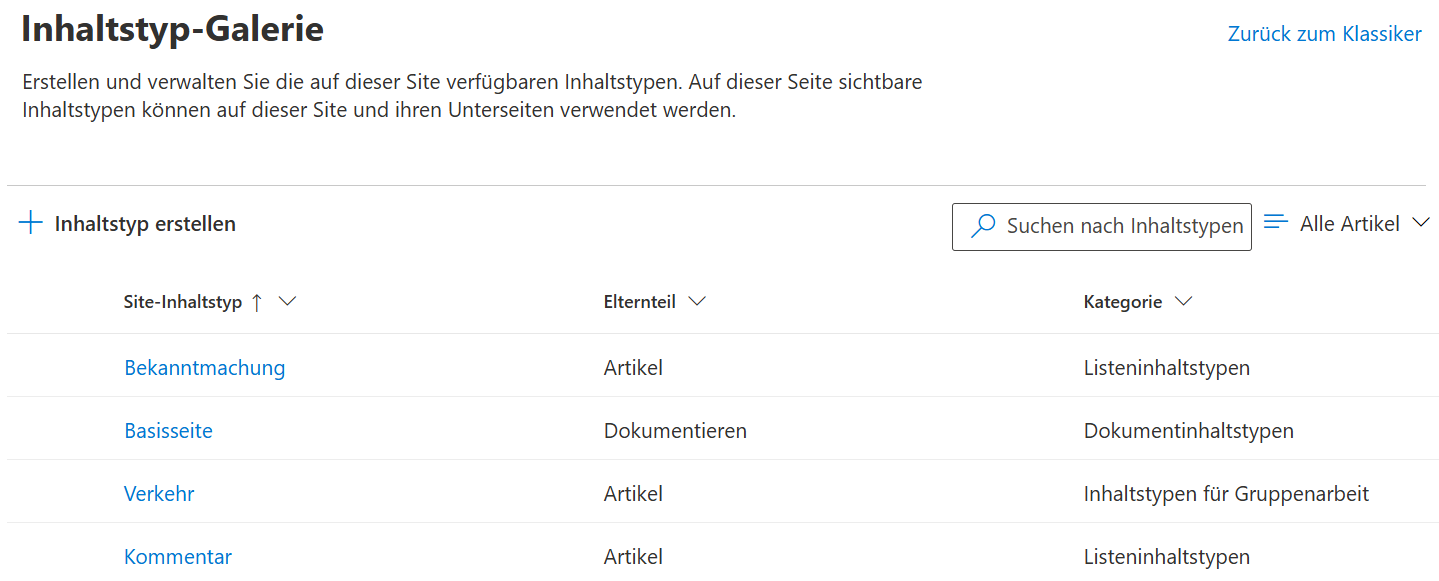
Task: Click the list view icon beside Alle Artikel
Action: 1275,222
